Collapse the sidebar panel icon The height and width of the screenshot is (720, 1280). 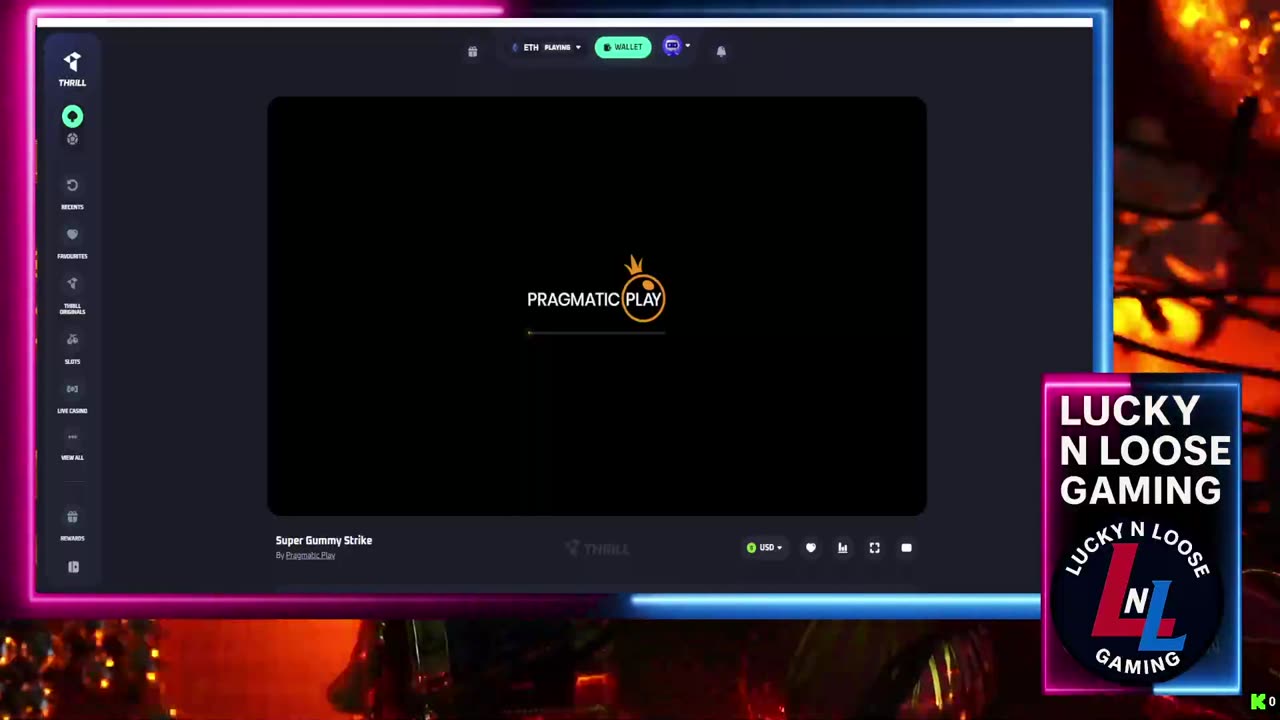click(x=73, y=567)
